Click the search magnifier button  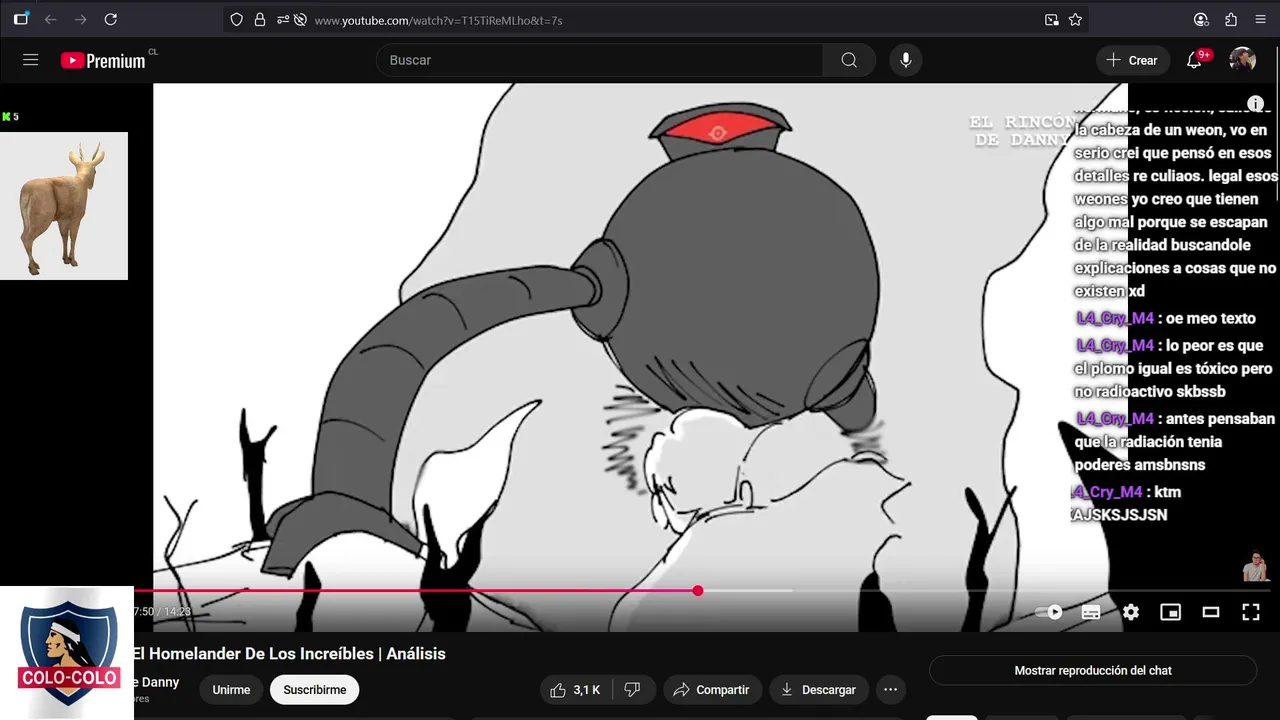click(x=849, y=60)
